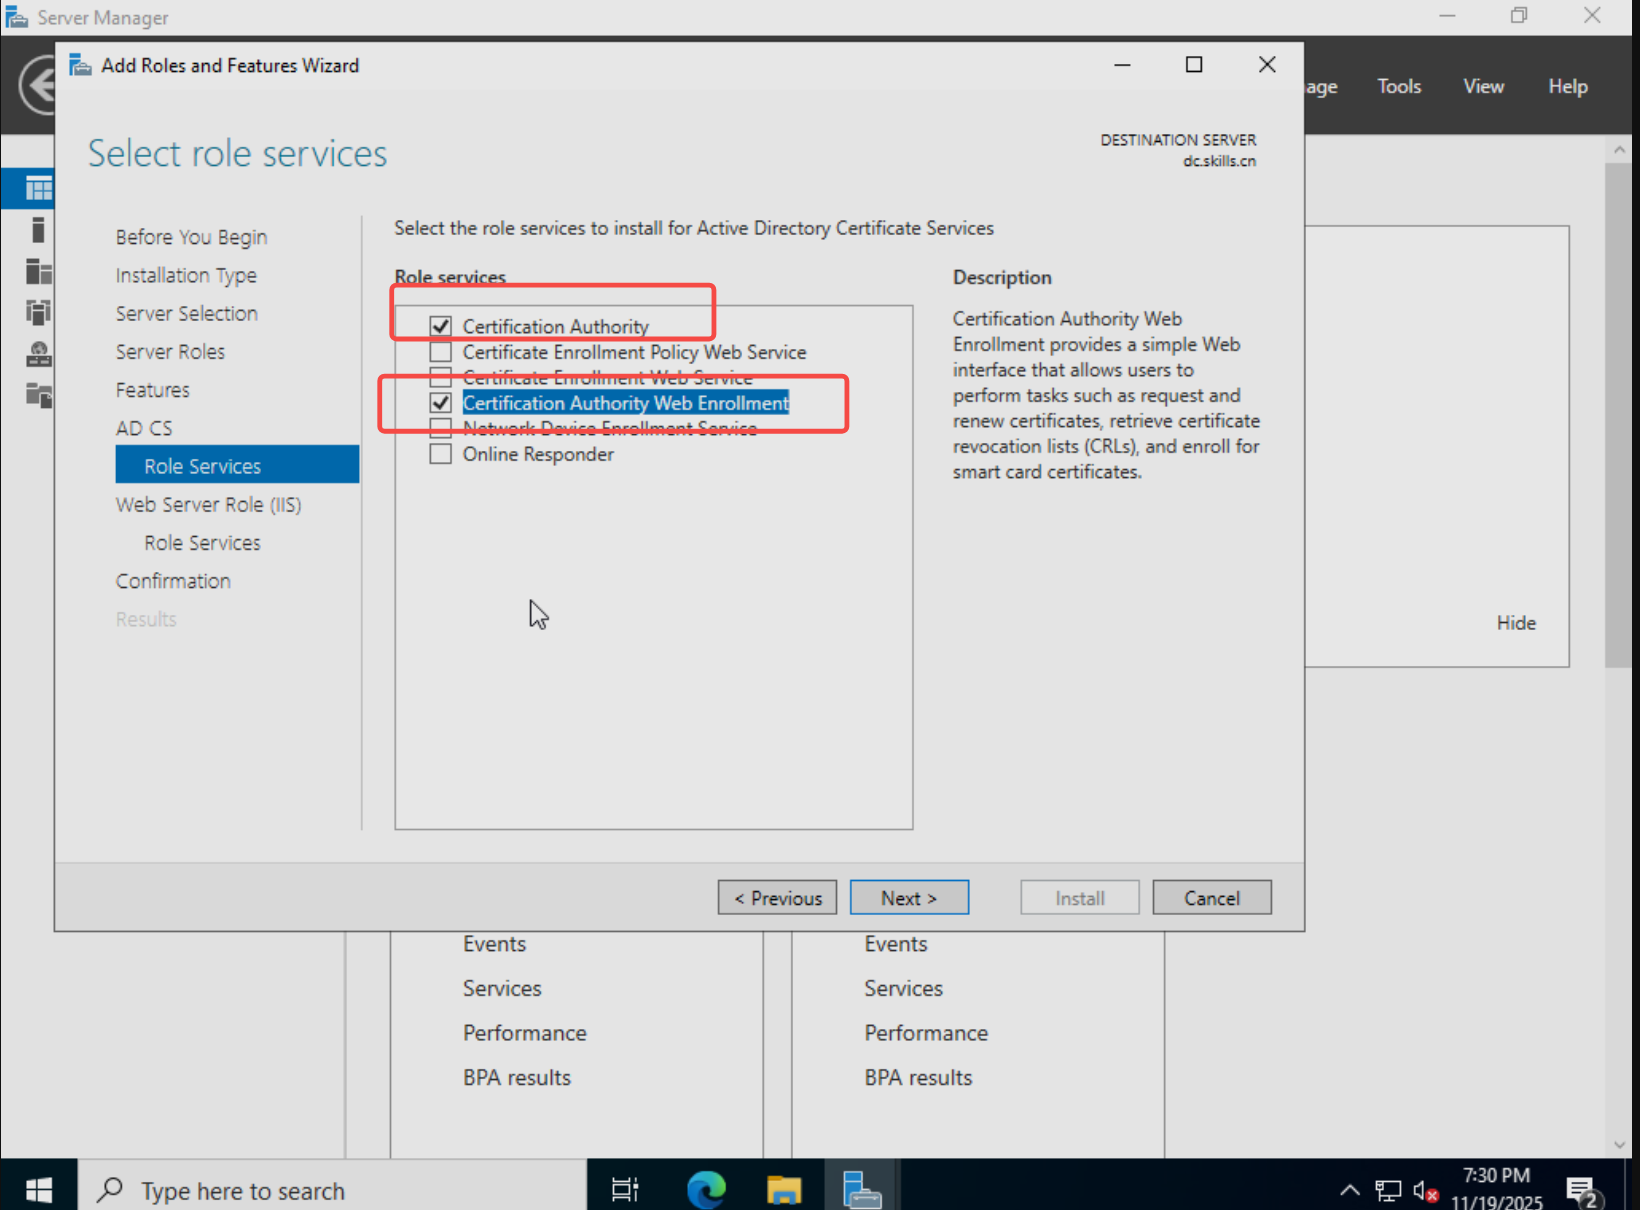The height and width of the screenshot is (1210, 1640).
Task: Uncheck Certification Authority checkbox
Action: tap(440, 326)
